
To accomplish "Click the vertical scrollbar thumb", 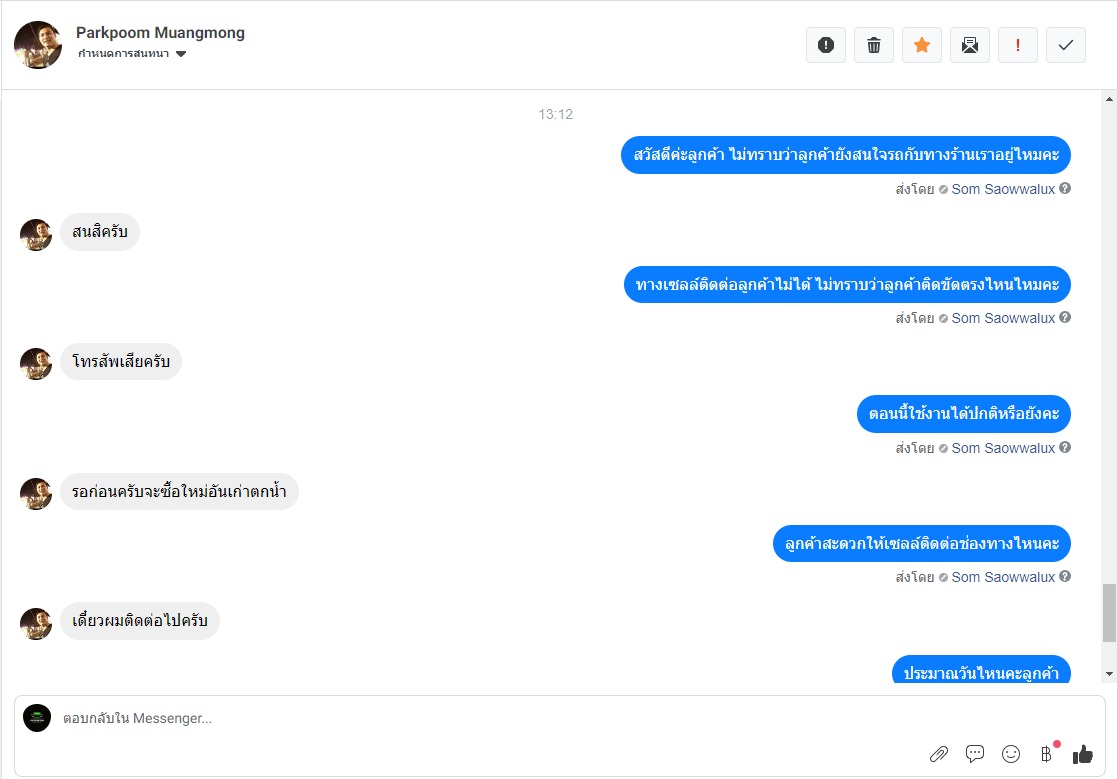I will [x=1109, y=613].
